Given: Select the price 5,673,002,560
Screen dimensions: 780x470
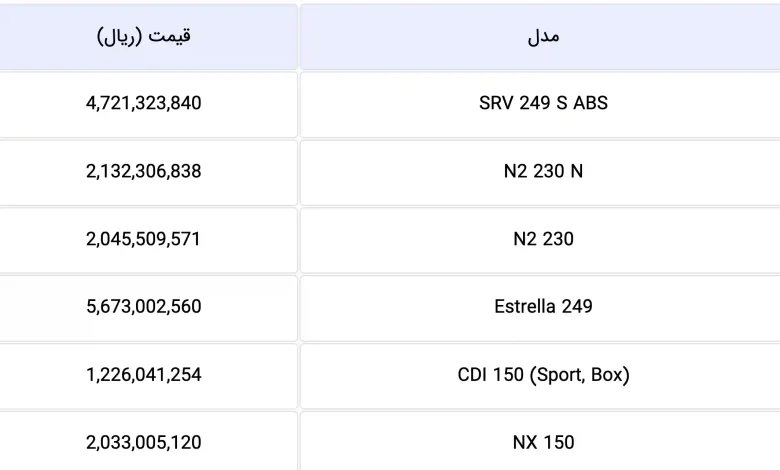Looking at the screenshot, I should 144,306.
